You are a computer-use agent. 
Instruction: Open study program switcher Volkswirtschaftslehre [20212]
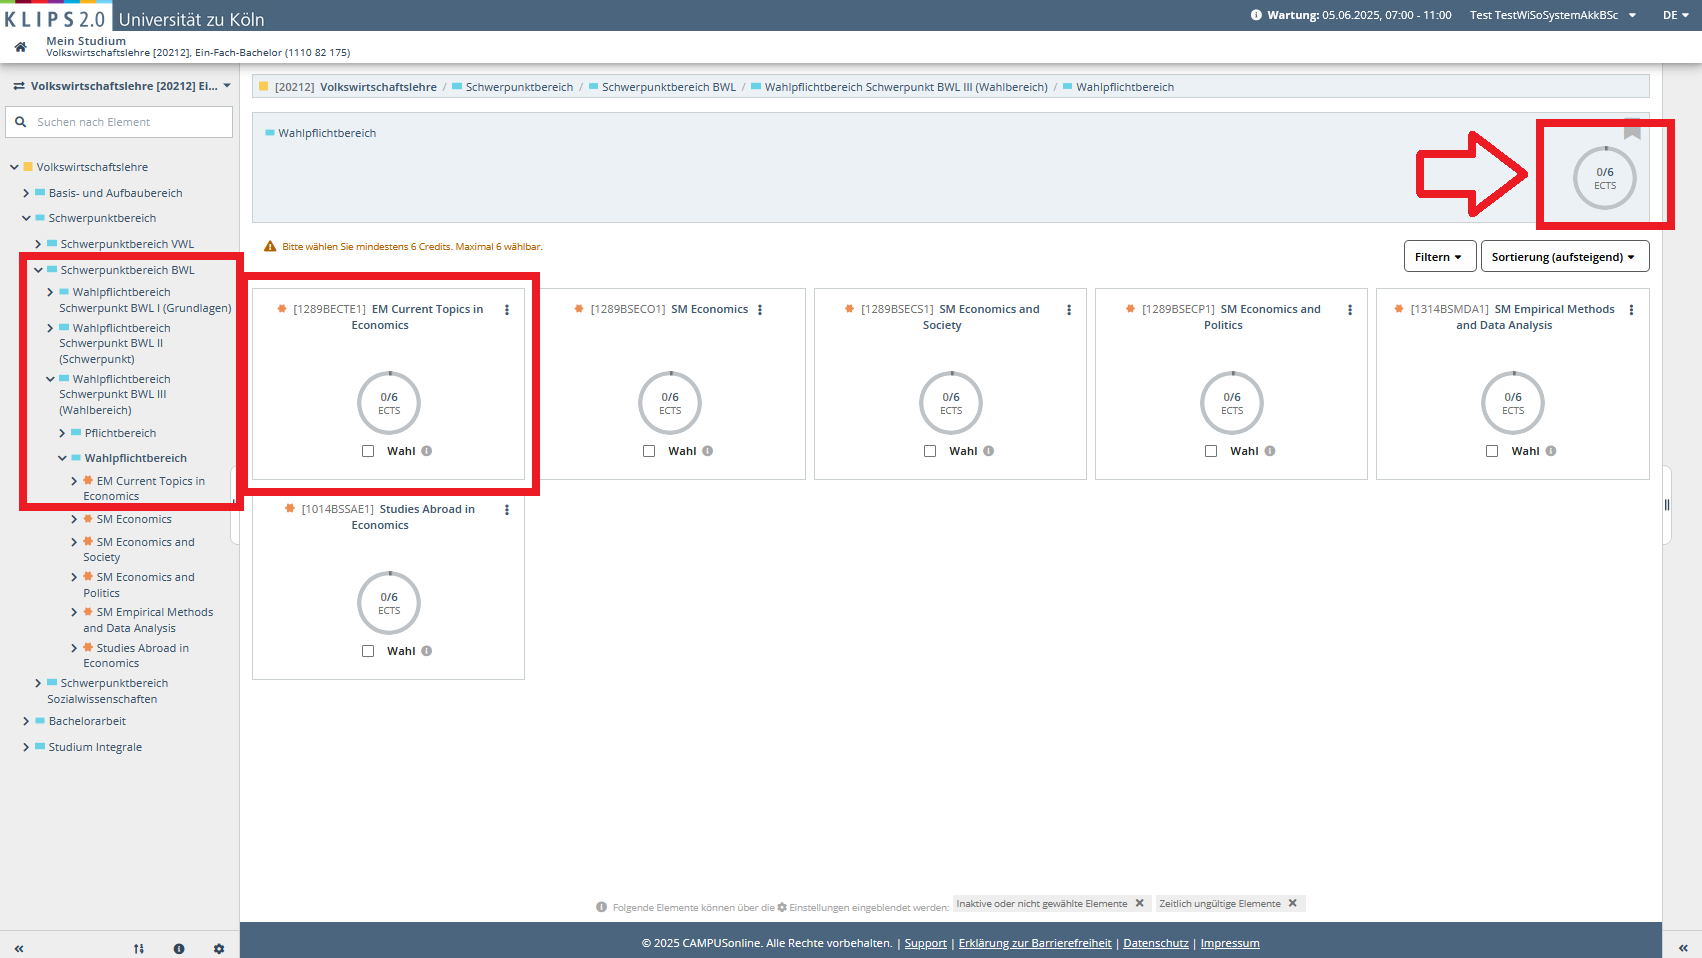[122, 86]
